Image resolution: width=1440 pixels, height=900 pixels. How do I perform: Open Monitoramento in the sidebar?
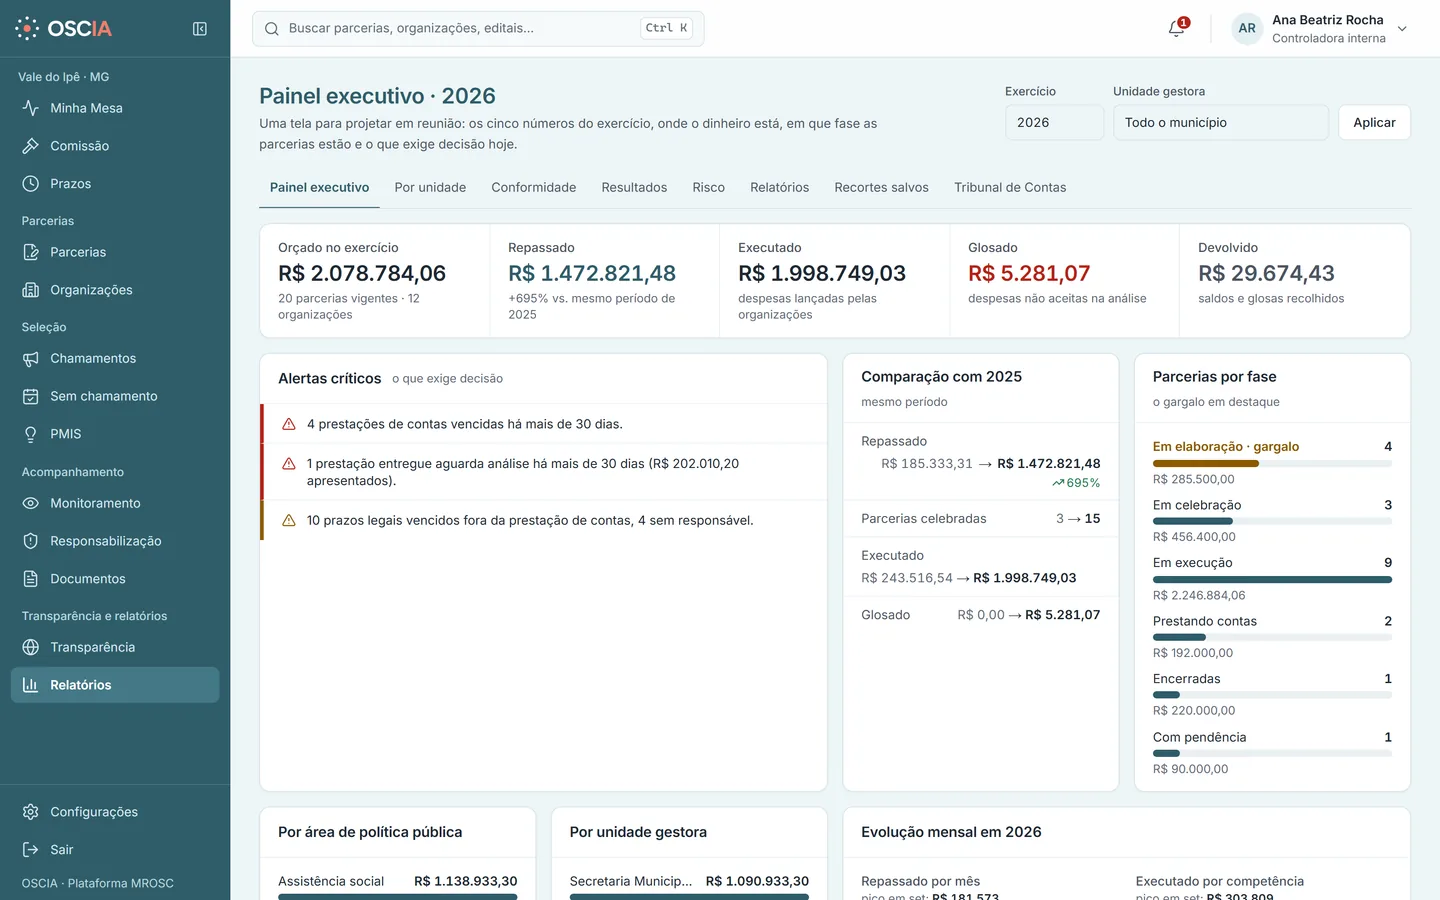(x=115, y=503)
